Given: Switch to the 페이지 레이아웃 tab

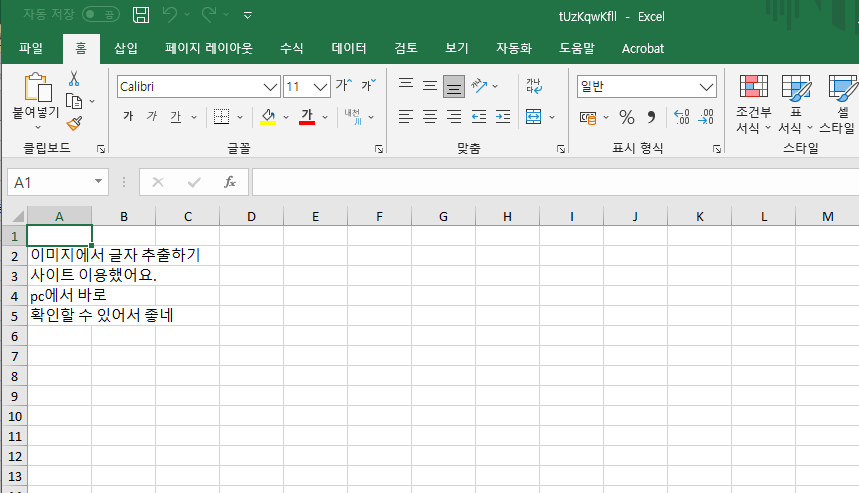Looking at the screenshot, I should click(x=209, y=48).
